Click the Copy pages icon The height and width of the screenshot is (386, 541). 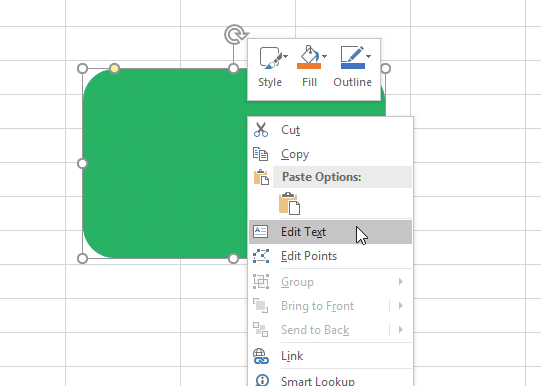[260, 154]
